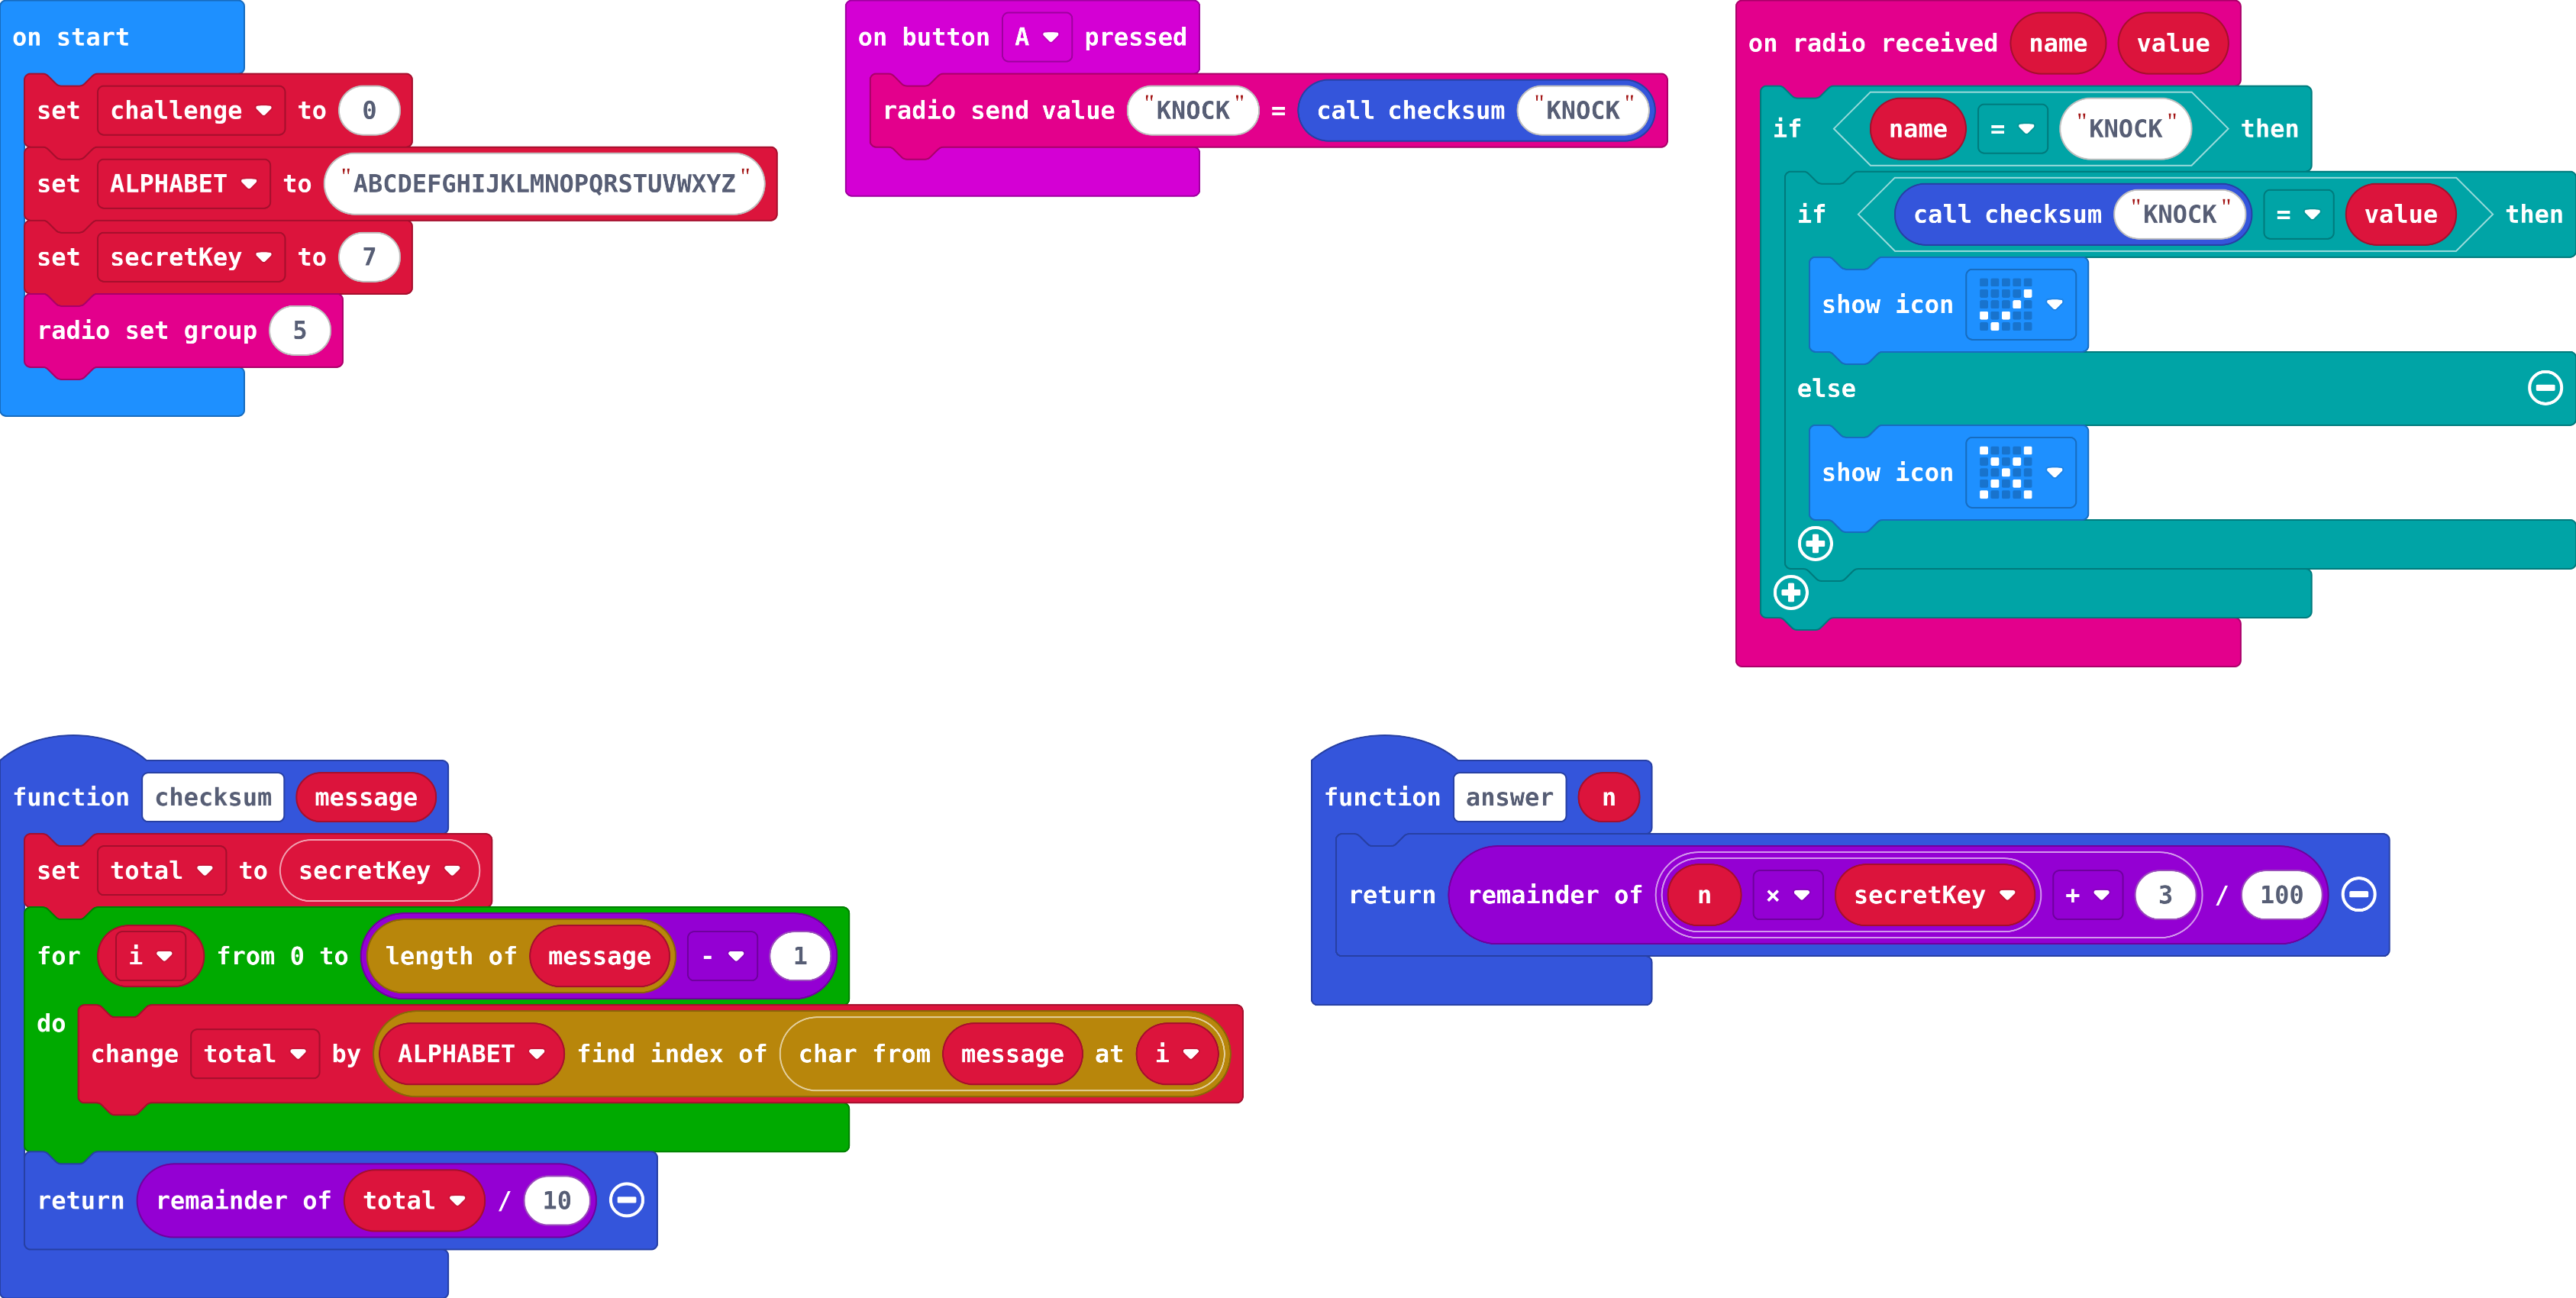This screenshot has width=2576, height=1298.
Task: Open the equals operator dropdown before value
Action: [2298, 215]
